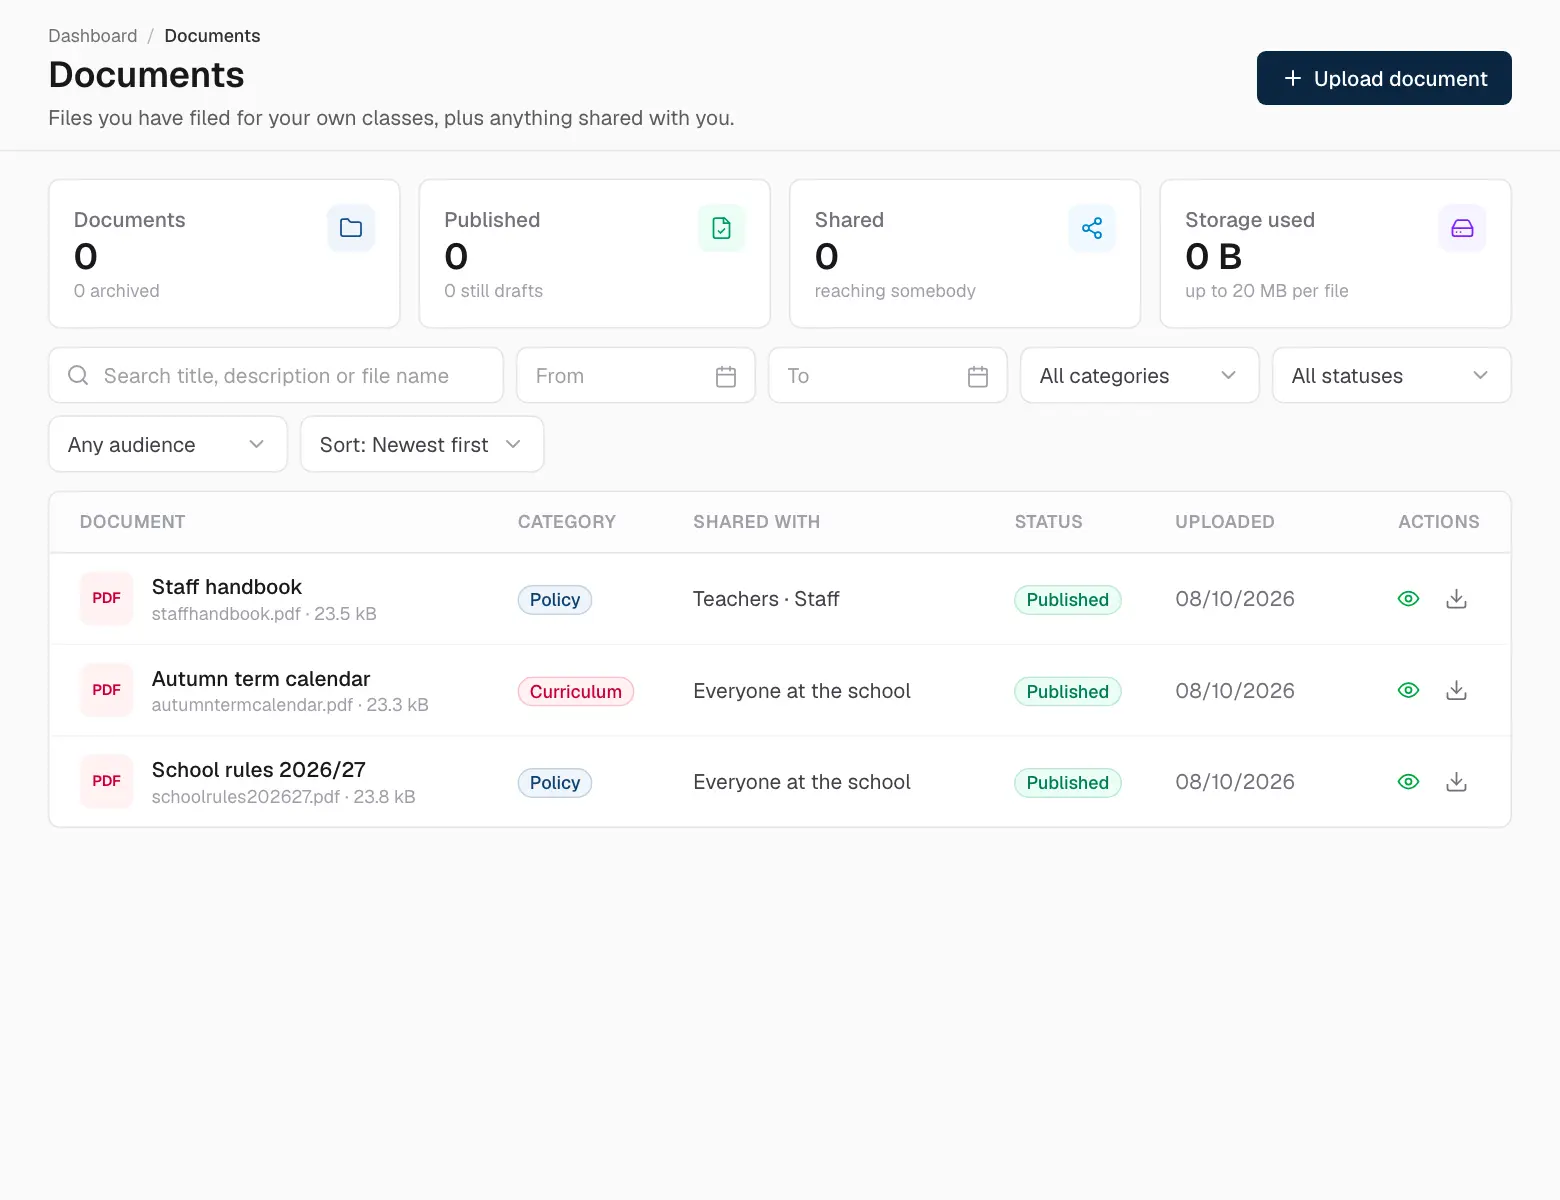Image resolution: width=1560 pixels, height=1200 pixels.
Task: Click the From date input
Action: point(635,375)
